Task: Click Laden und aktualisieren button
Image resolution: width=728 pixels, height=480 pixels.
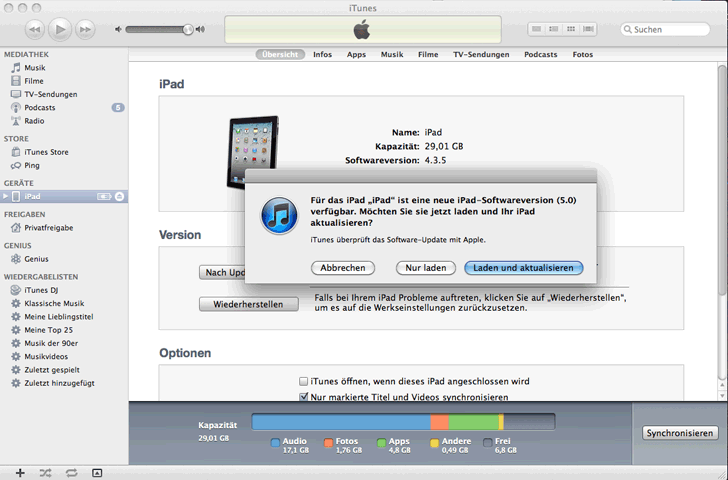Action: click(x=524, y=268)
